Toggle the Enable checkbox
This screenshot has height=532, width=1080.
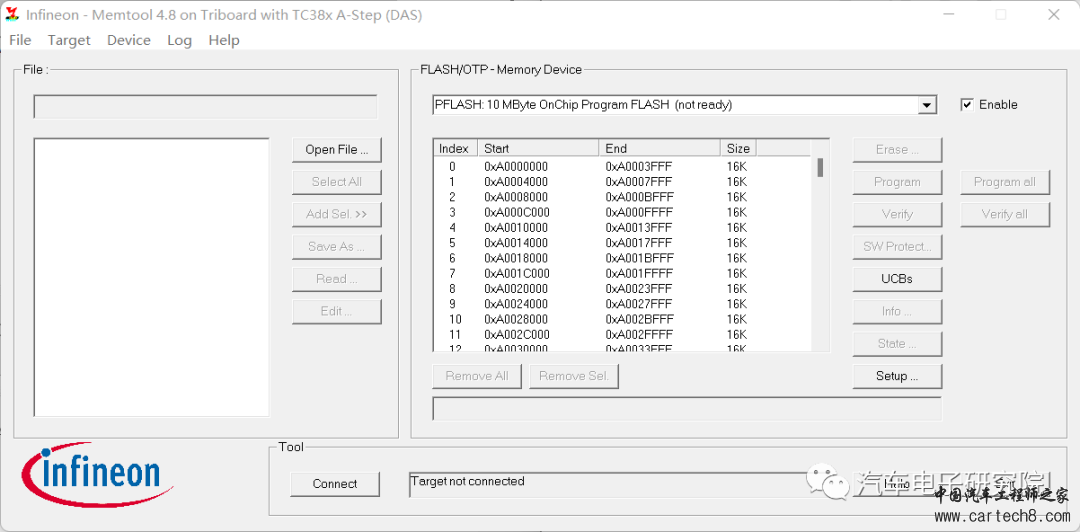coord(967,105)
